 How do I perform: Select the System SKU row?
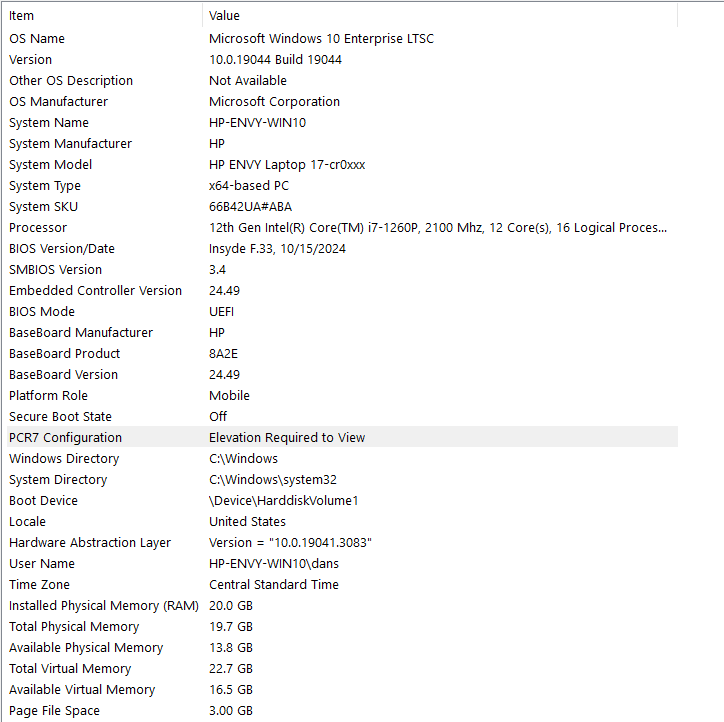[342, 207]
